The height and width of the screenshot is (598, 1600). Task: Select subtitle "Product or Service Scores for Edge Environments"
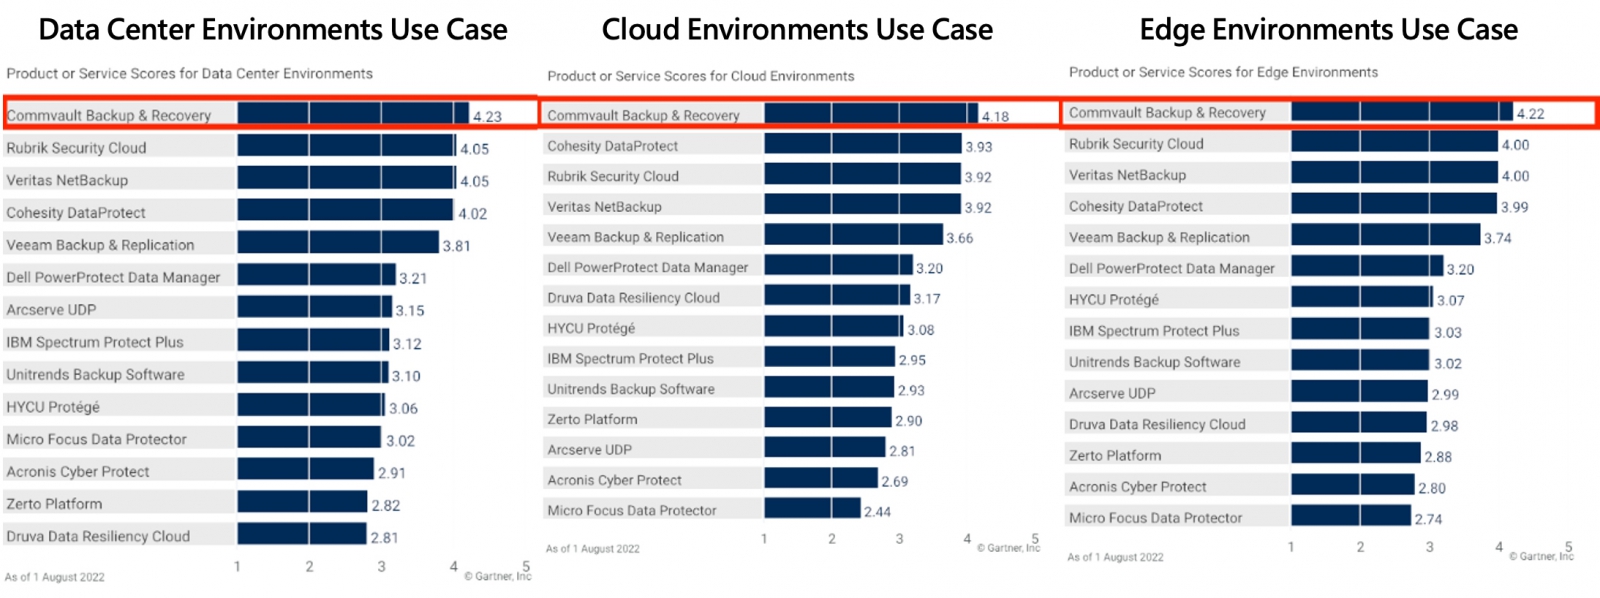(1223, 72)
